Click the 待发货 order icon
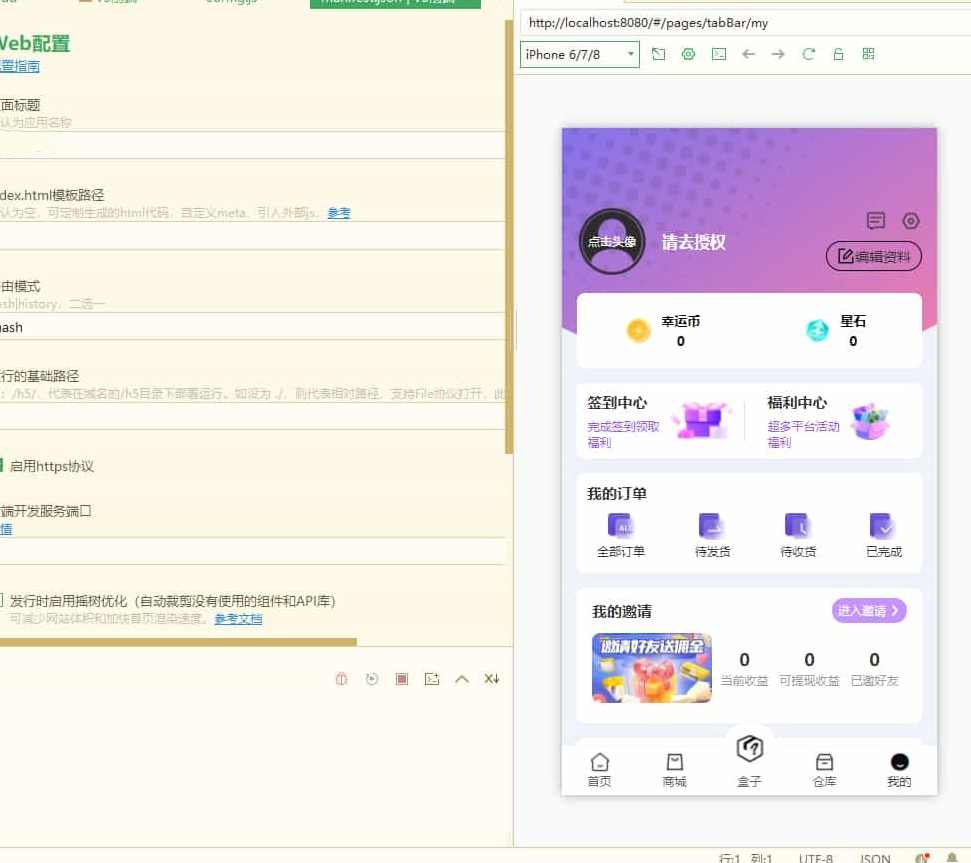Screen dimensions: 971x863 [710, 525]
